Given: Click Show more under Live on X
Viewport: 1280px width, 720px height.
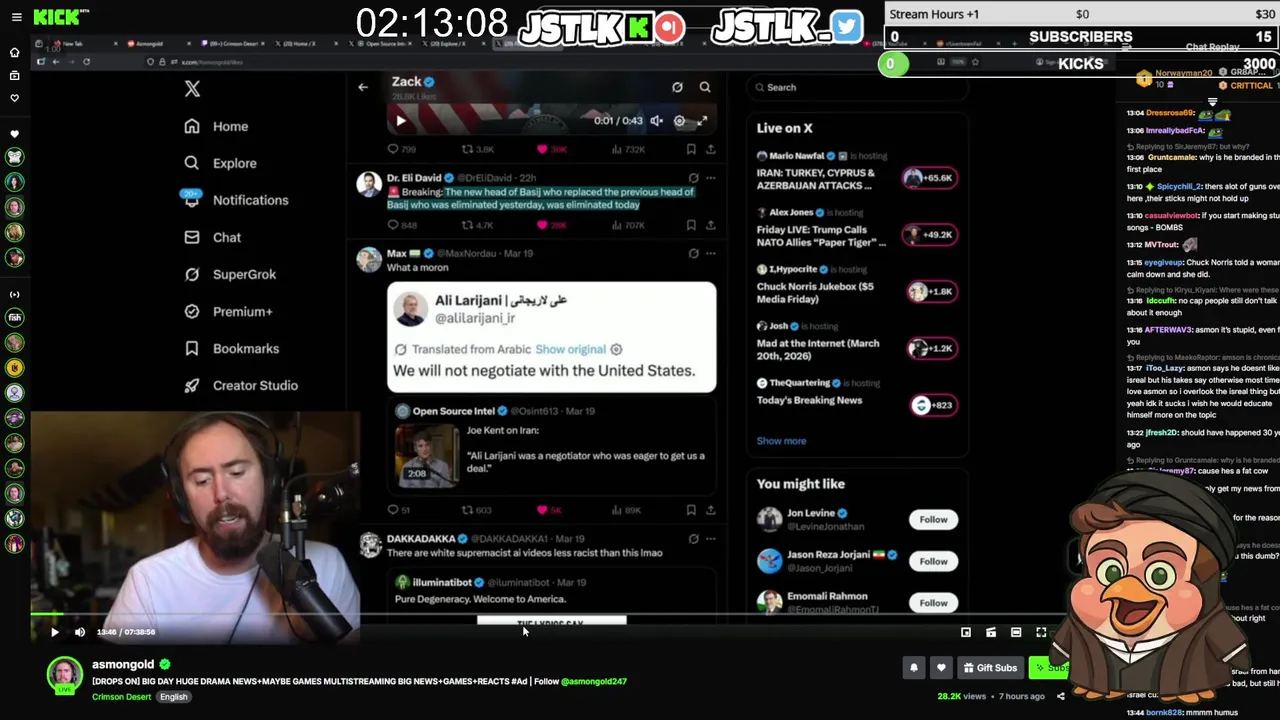Looking at the screenshot, I should click(781, 441).
